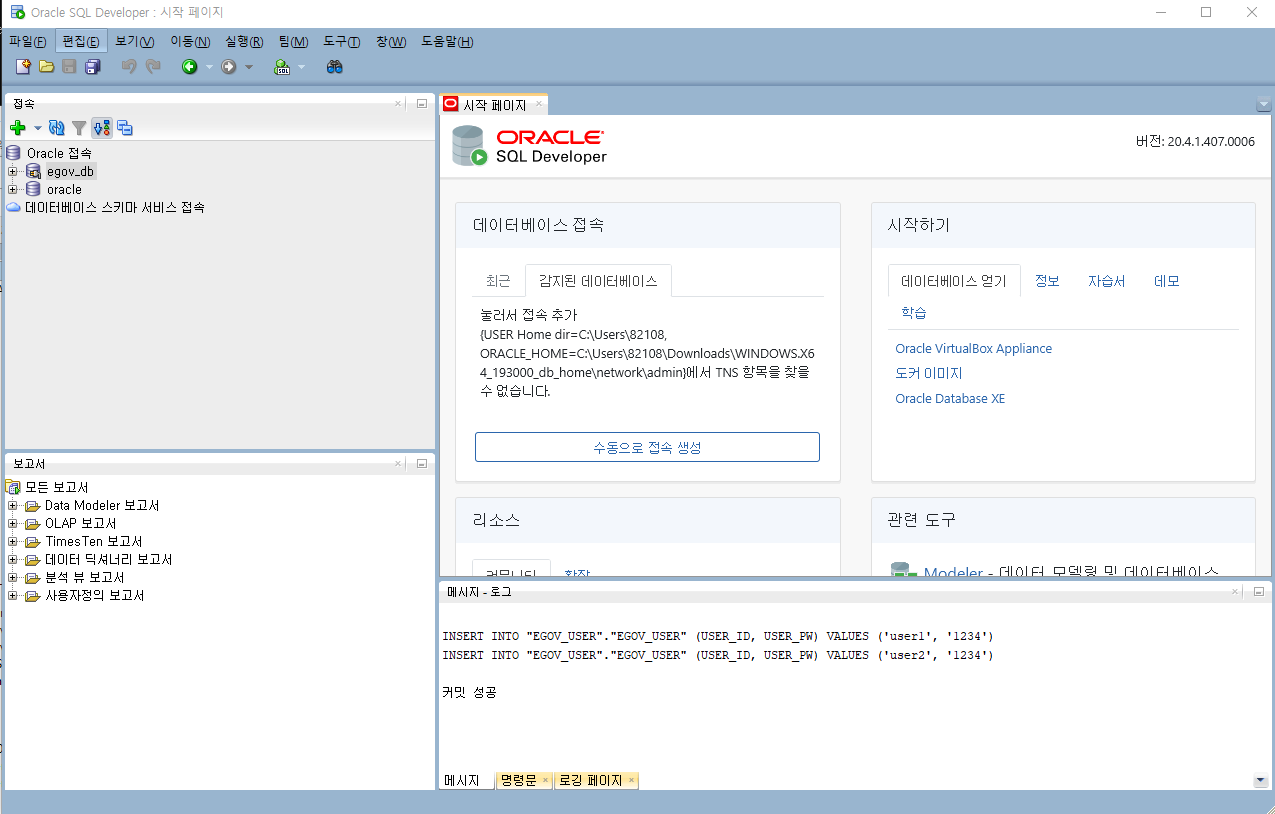Open the 도움말 menu
Screen dimensions: 1275x814
[447, 41]
